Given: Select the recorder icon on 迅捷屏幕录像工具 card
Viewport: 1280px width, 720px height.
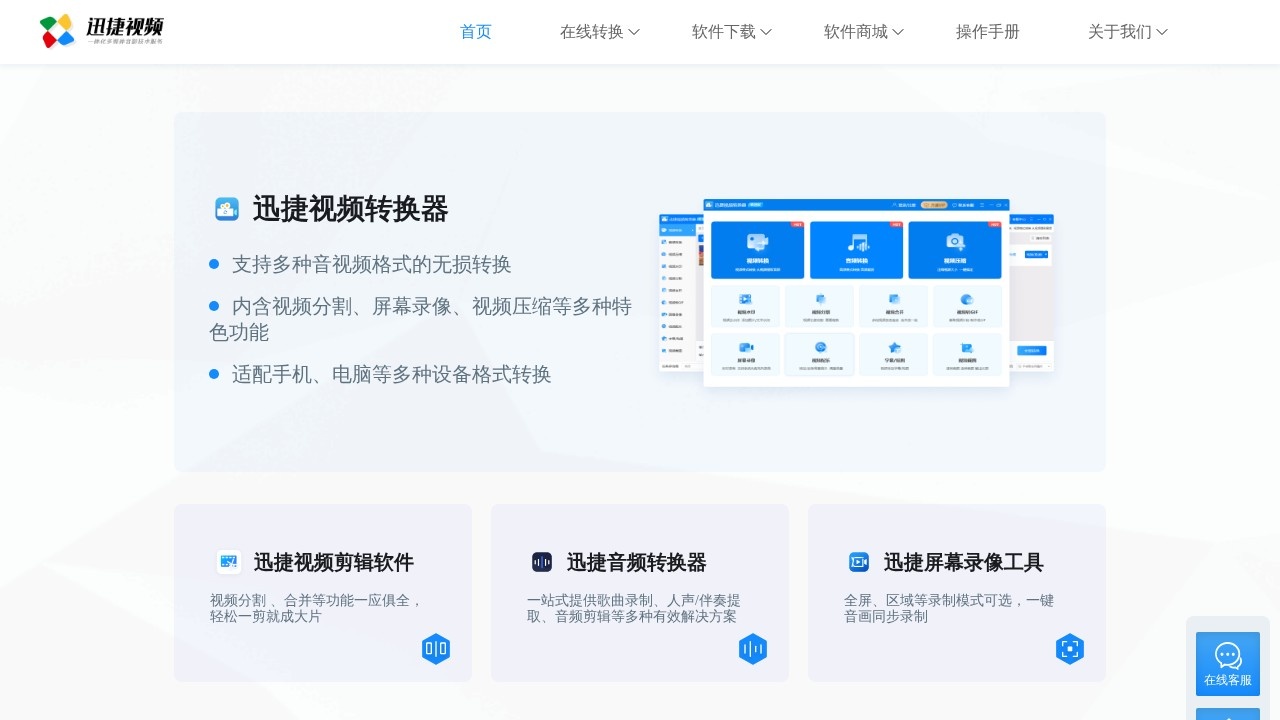Looking at the screenshot, I should pyautogui.click(x=859, y=562).
